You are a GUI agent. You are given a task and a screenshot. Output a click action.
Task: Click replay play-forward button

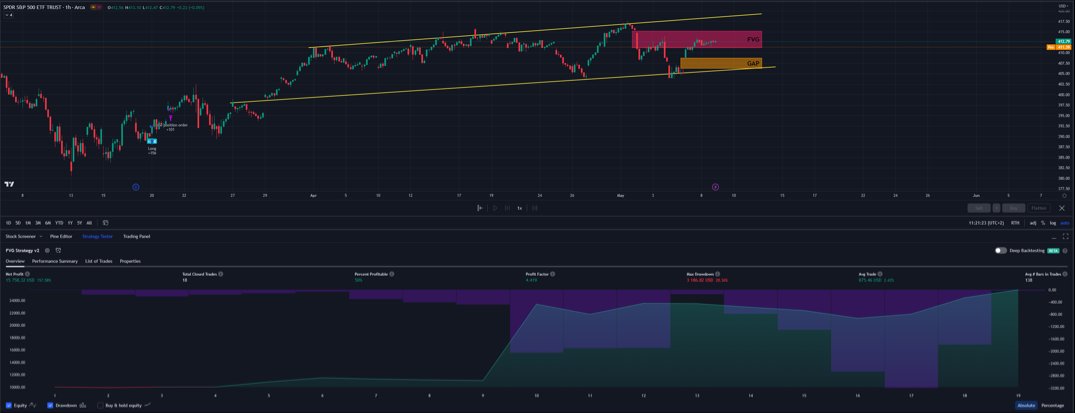tap(494, 208)
